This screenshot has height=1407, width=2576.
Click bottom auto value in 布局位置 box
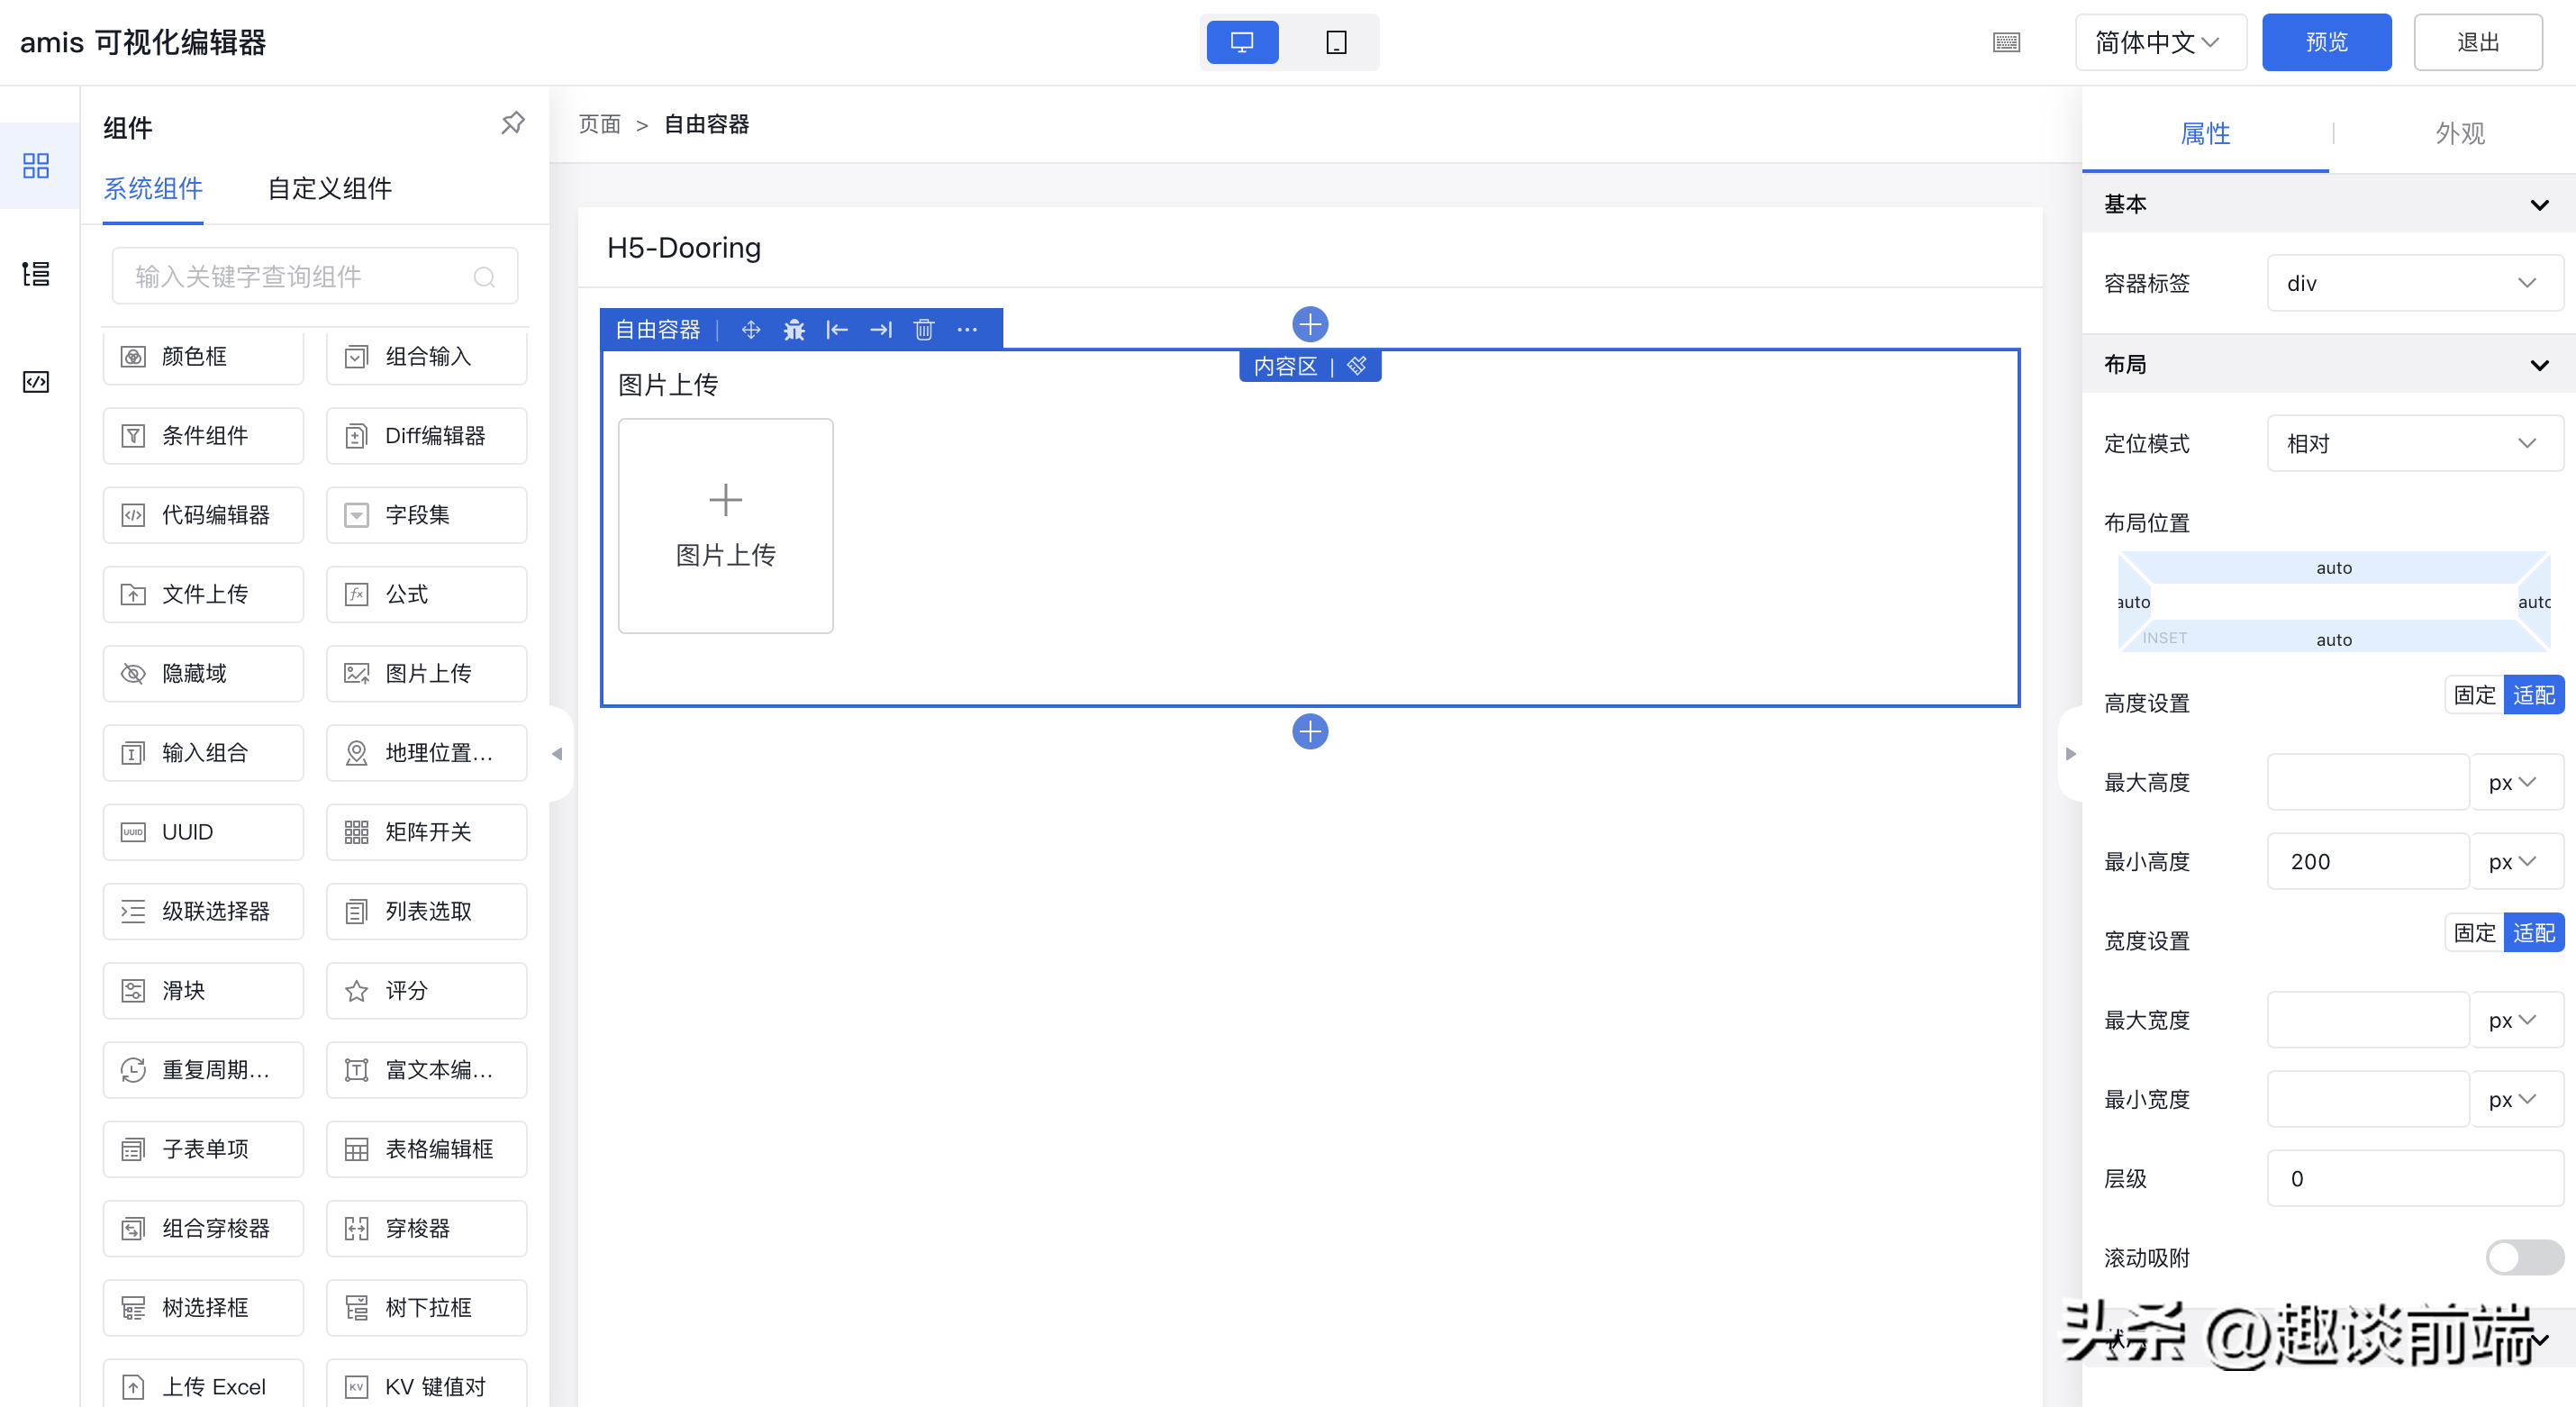2333,640
